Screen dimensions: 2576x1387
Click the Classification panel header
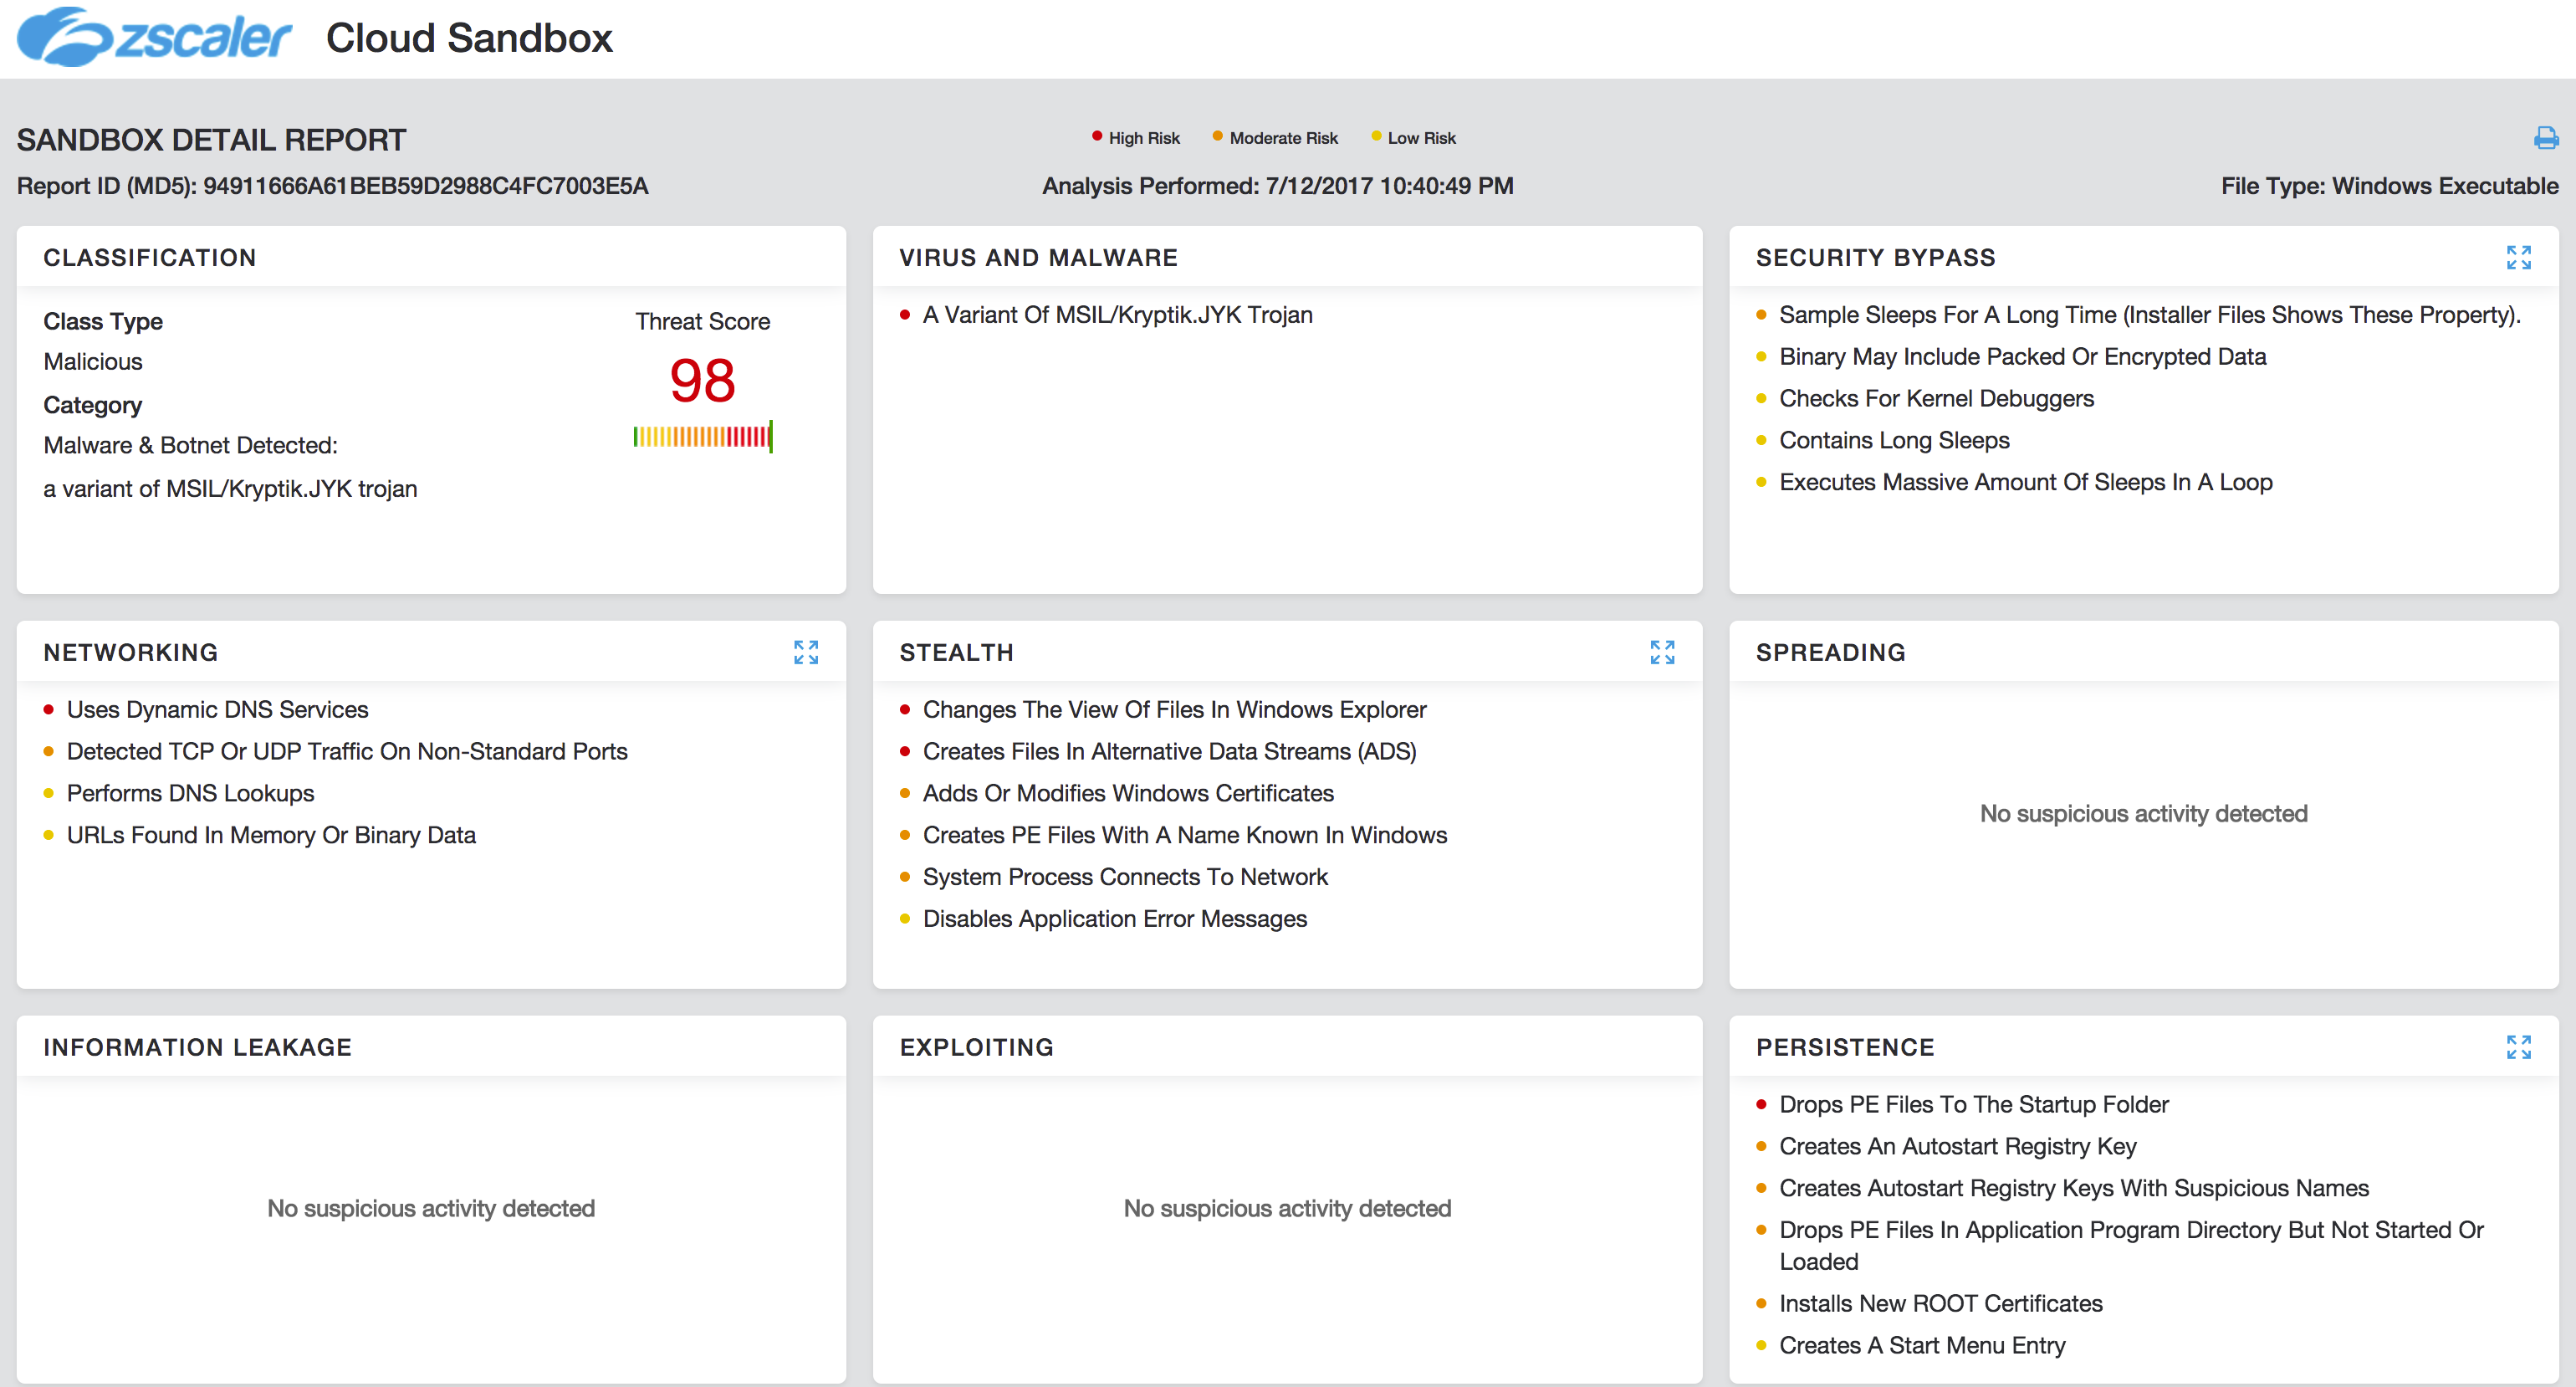[150, 258]
